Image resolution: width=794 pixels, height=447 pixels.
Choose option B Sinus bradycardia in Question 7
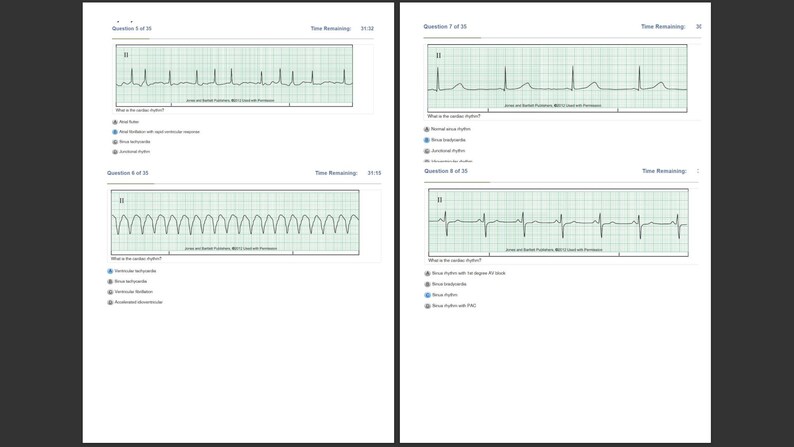pos(445,140)
